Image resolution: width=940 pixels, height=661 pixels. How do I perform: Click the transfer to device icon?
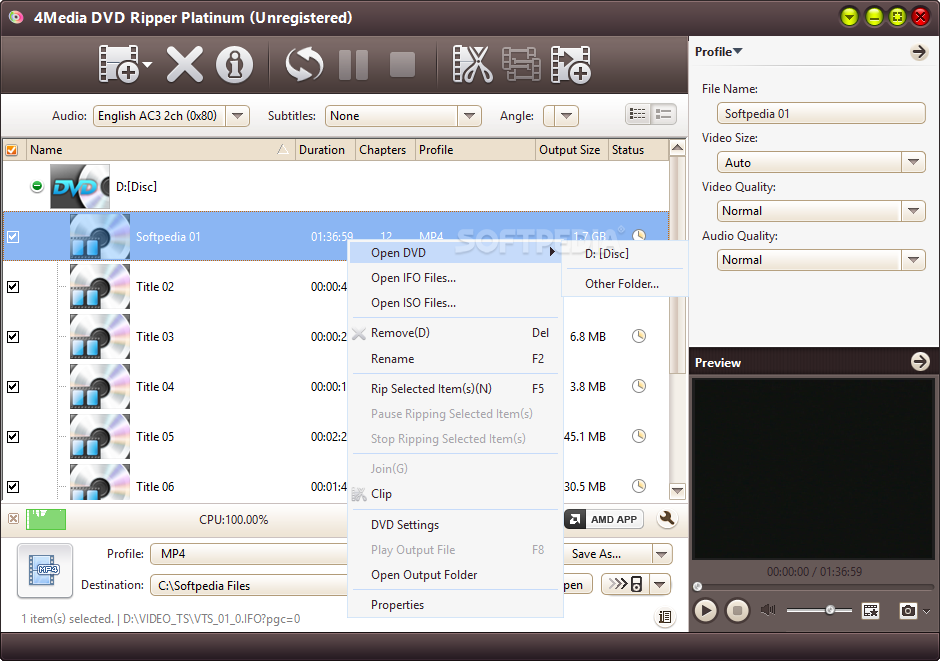(625, 584)
